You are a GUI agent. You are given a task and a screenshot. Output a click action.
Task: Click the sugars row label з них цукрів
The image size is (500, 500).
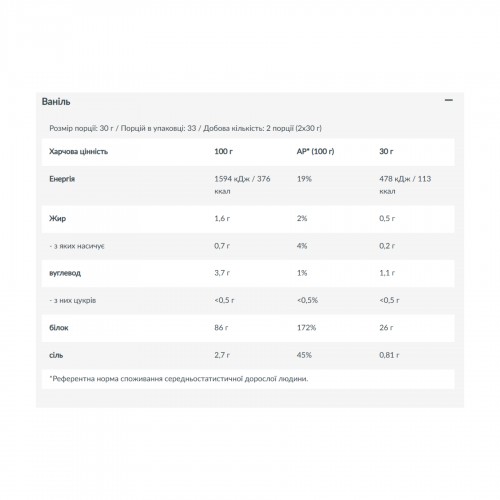coord(73,301)
